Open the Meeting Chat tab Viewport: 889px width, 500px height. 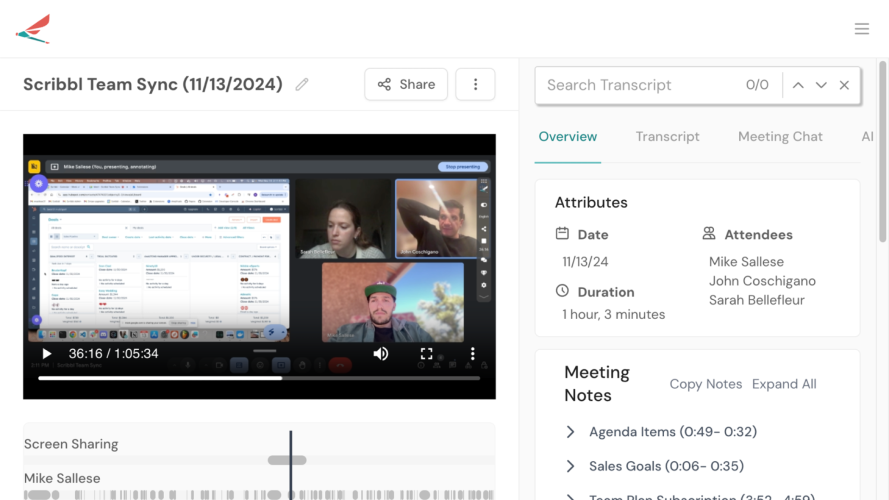(x=780, y=137)
